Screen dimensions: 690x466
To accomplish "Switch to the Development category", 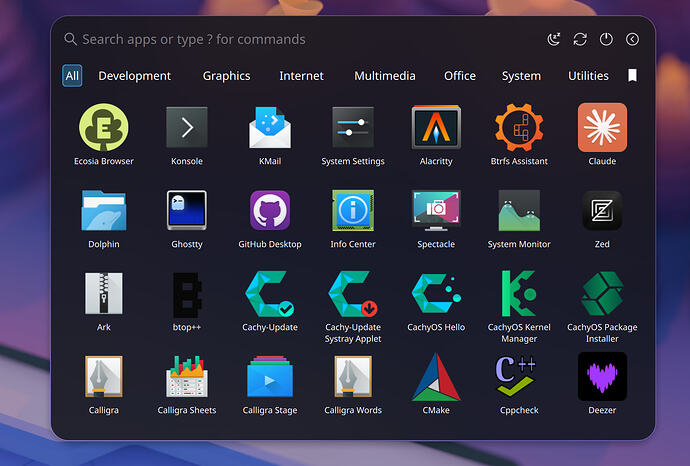I will click(x=135, y=76).
